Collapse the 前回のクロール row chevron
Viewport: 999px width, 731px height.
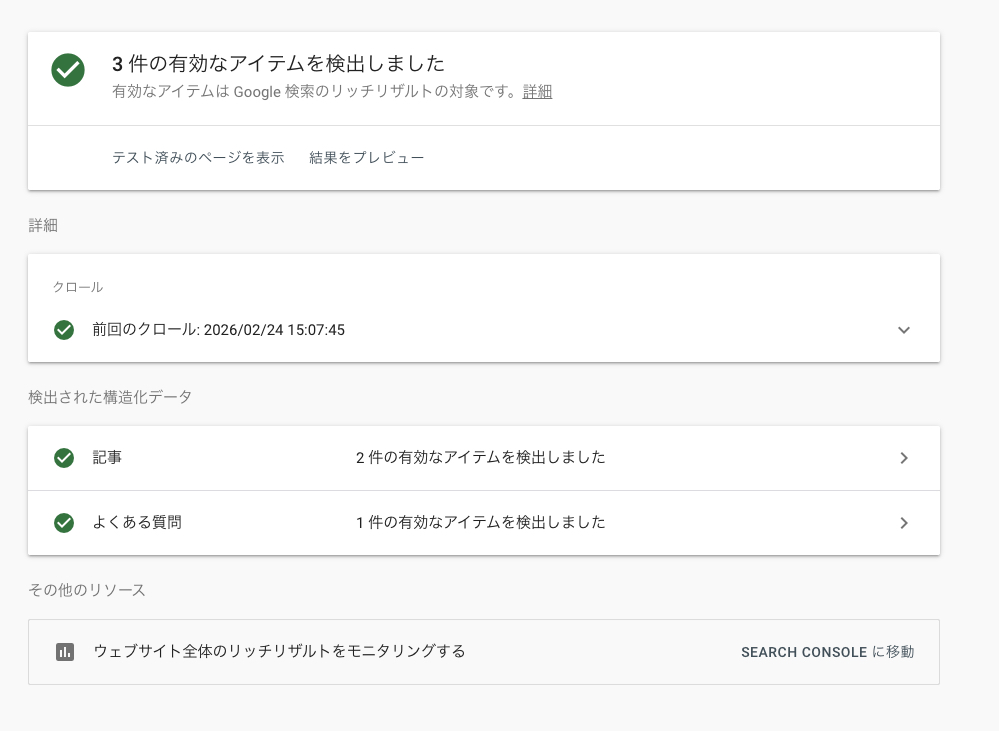point(903,329)
